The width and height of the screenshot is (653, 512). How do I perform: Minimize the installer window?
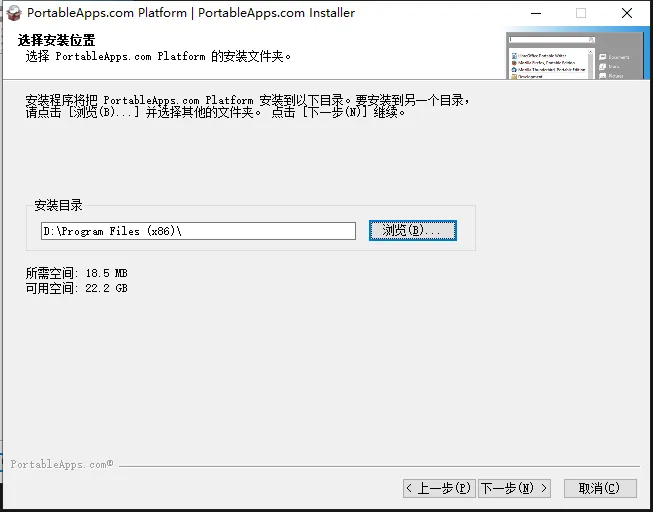pyautogui.click(x=536, y=13)
